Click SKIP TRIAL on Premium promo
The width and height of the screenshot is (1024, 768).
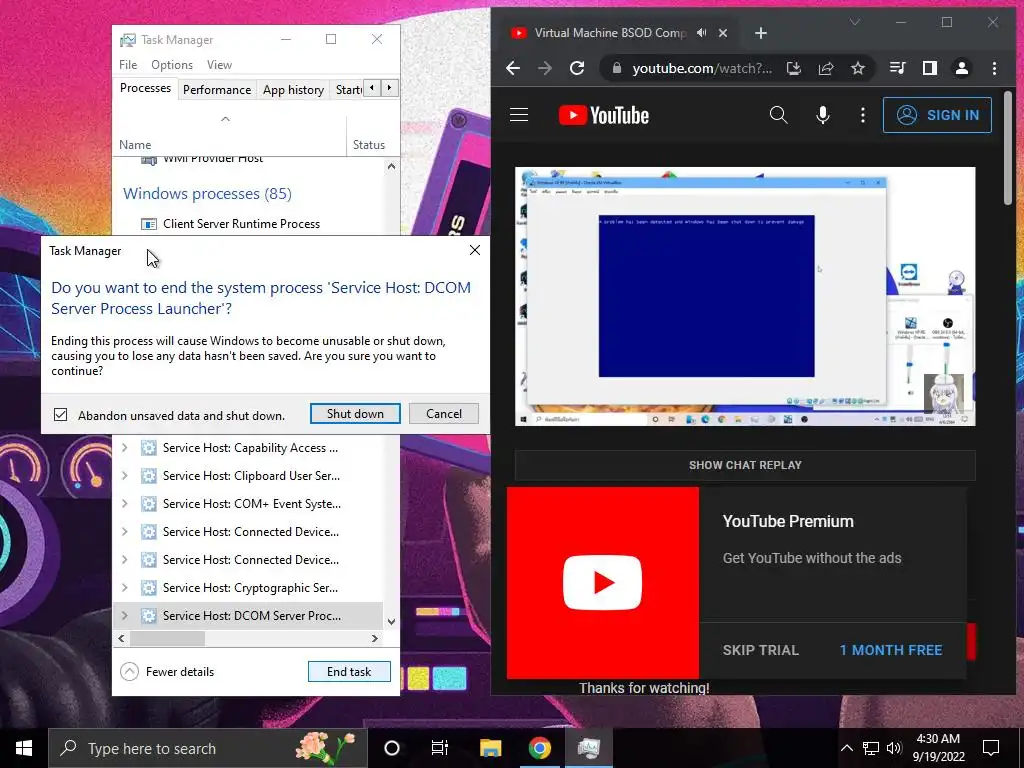click(x=761, y=650)
